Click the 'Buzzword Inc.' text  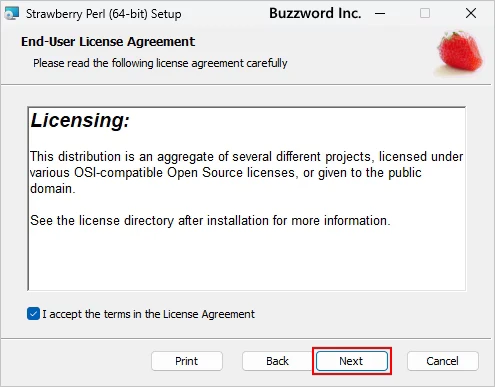pos(315,13)
